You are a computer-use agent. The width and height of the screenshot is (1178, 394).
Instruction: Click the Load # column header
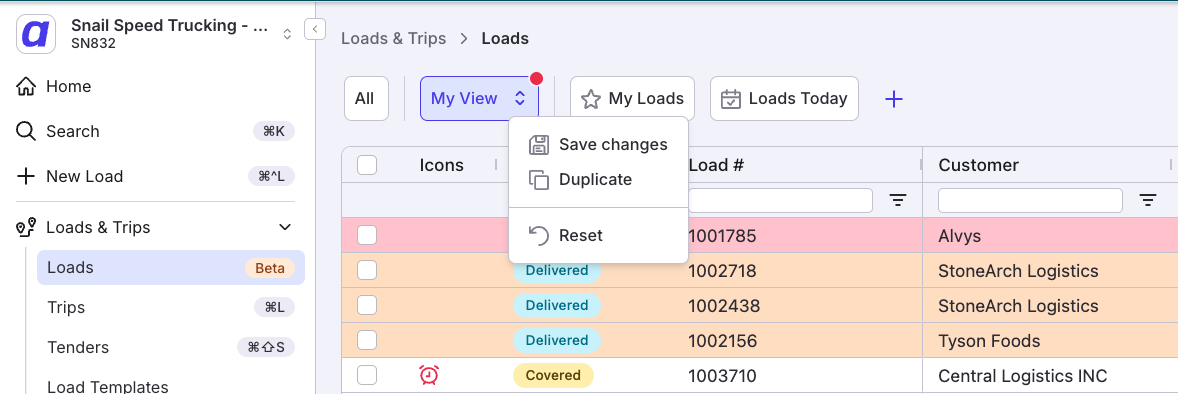click(716, 165)
